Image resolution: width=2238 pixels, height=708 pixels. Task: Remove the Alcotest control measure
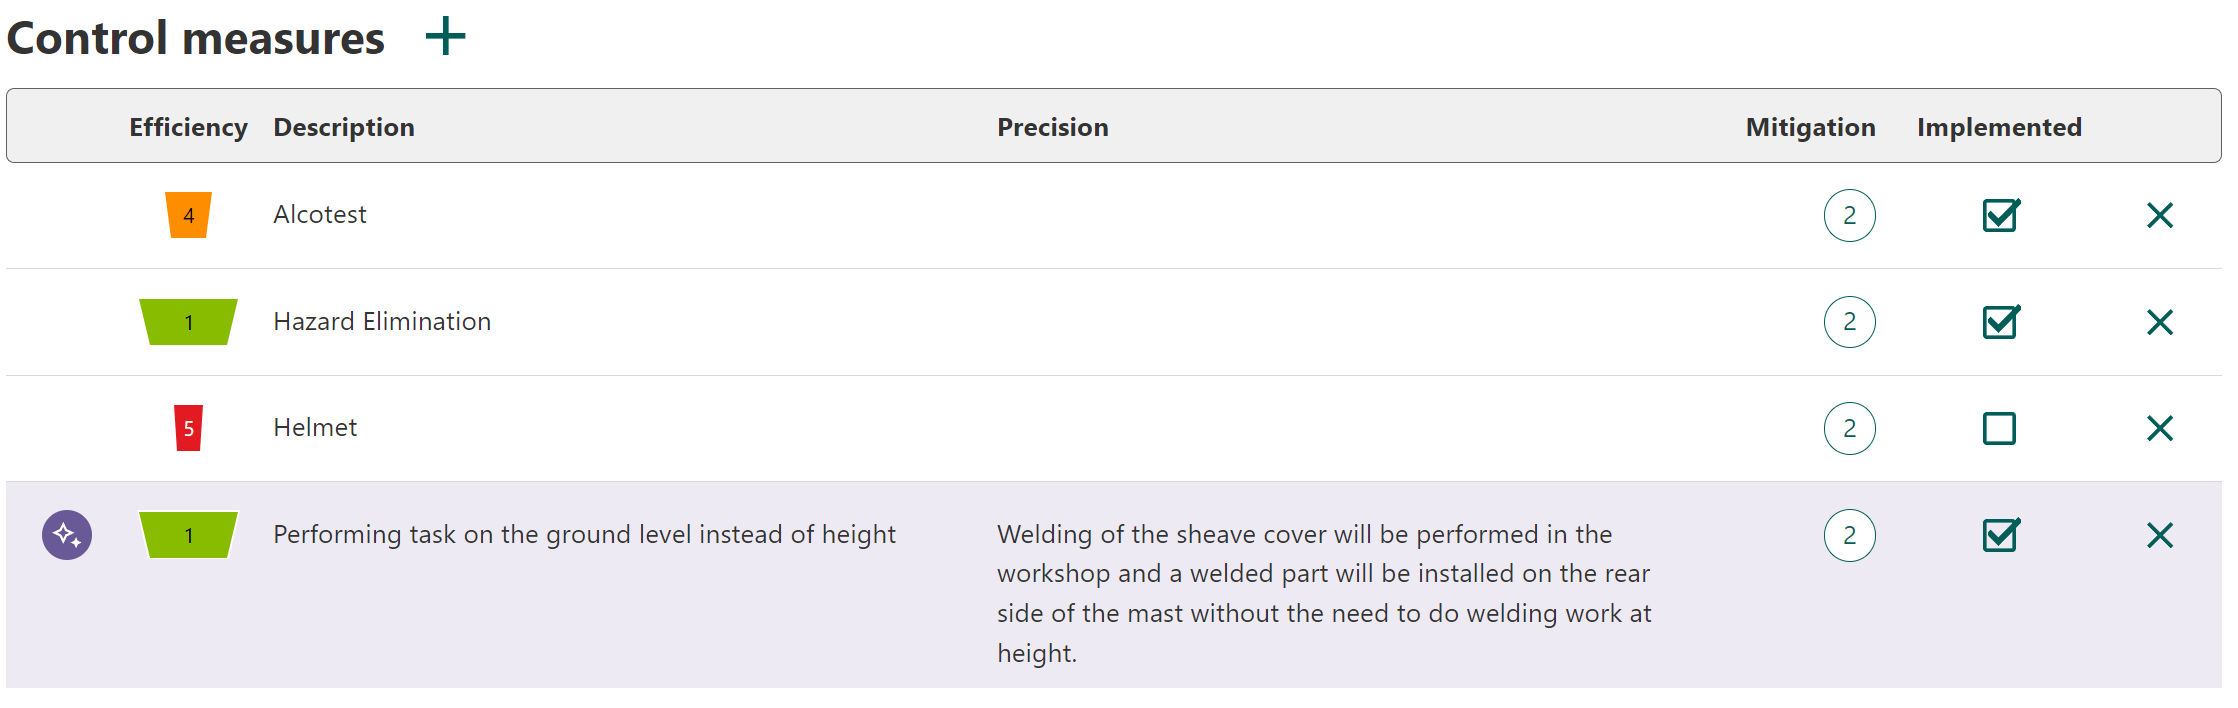(x=2159, y=215)
